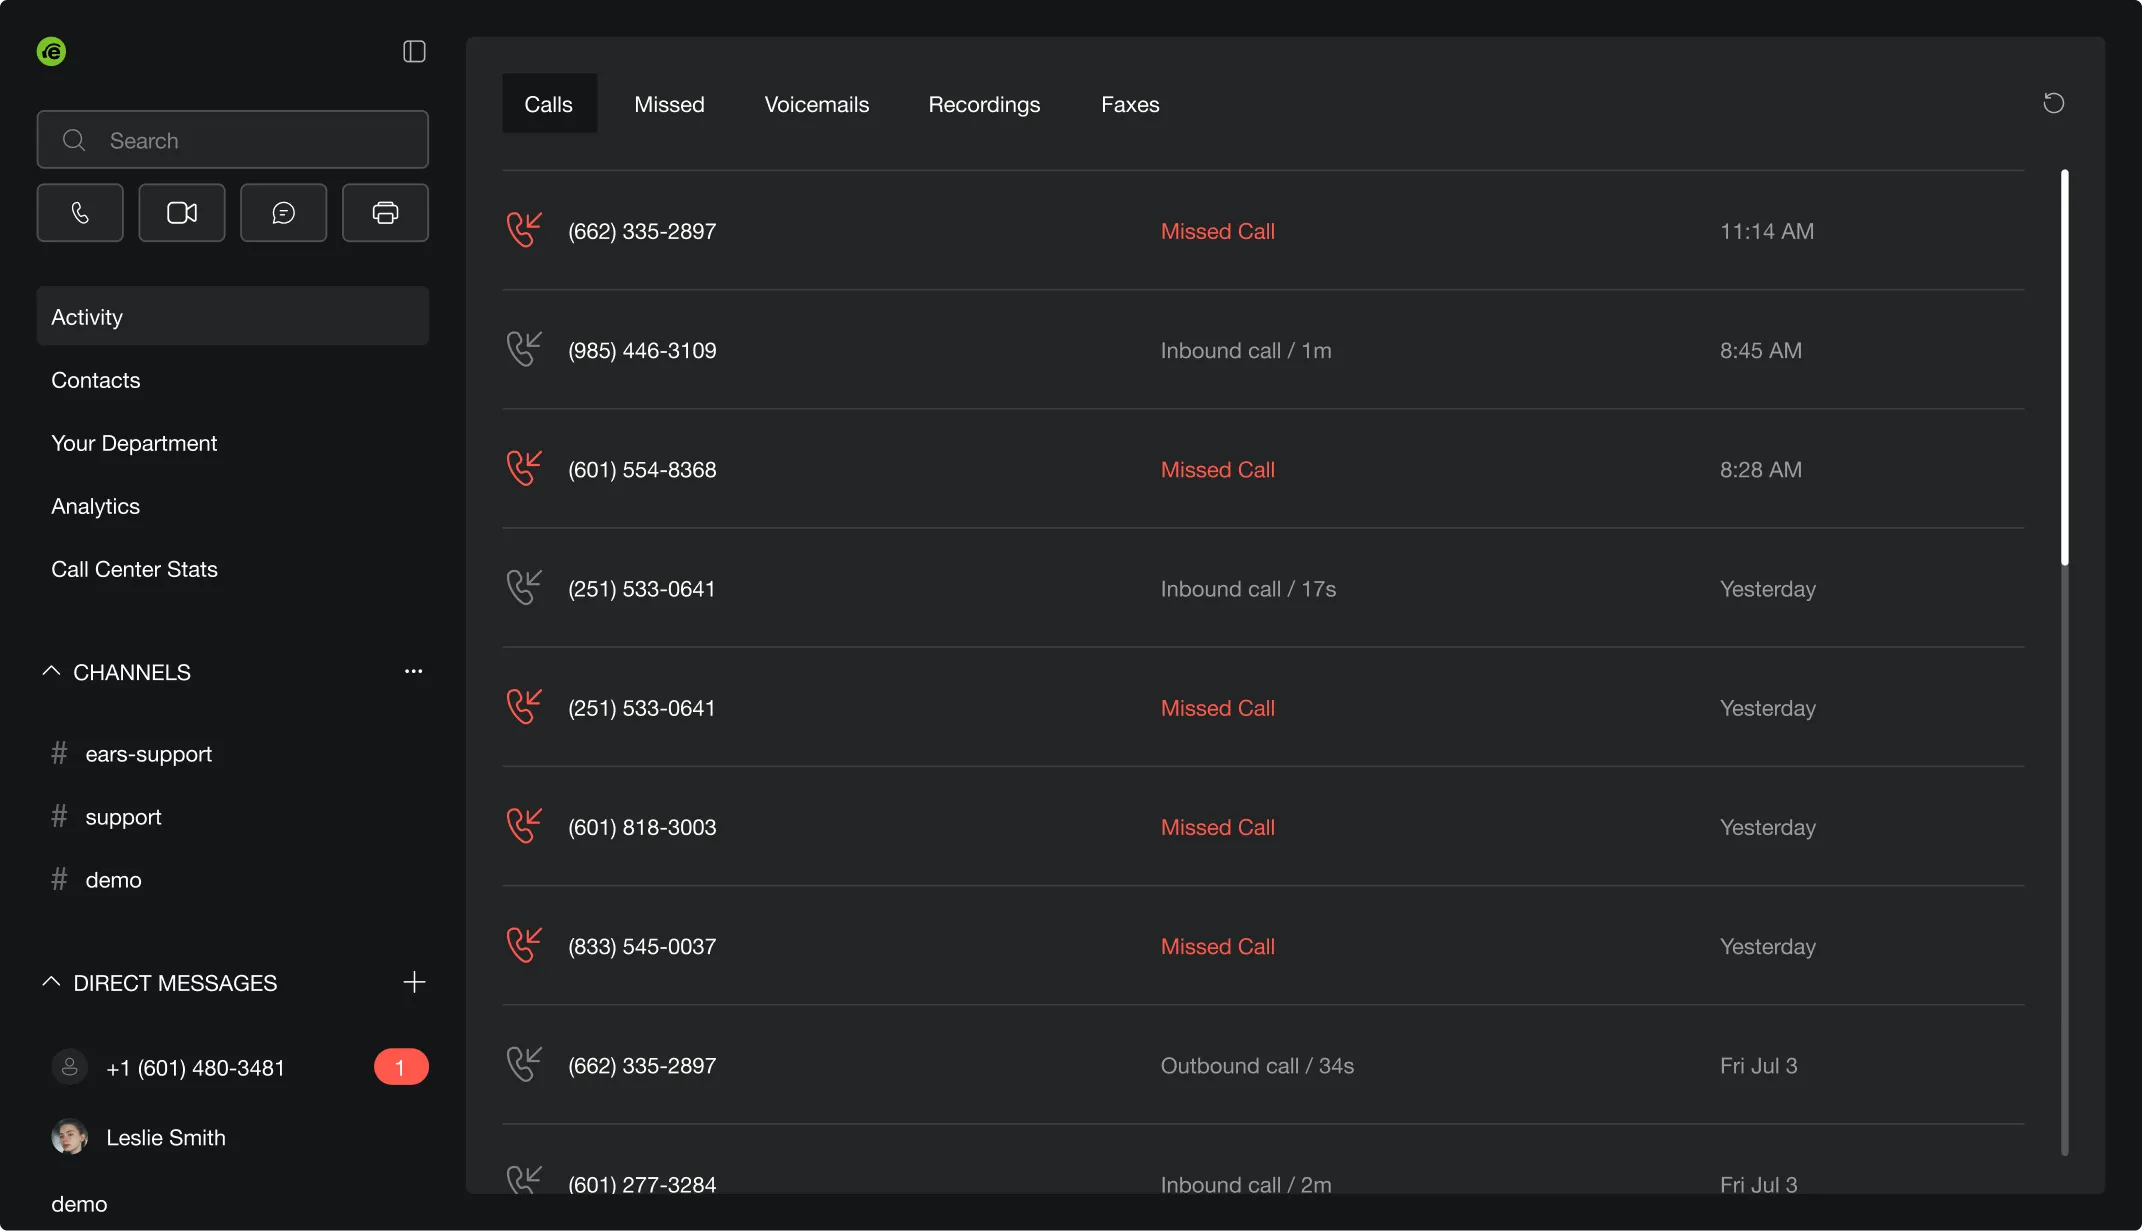Click avatar icon for +1 (601) 480-3481
Screen dimensions: 2142x1231
[69, 1067]
